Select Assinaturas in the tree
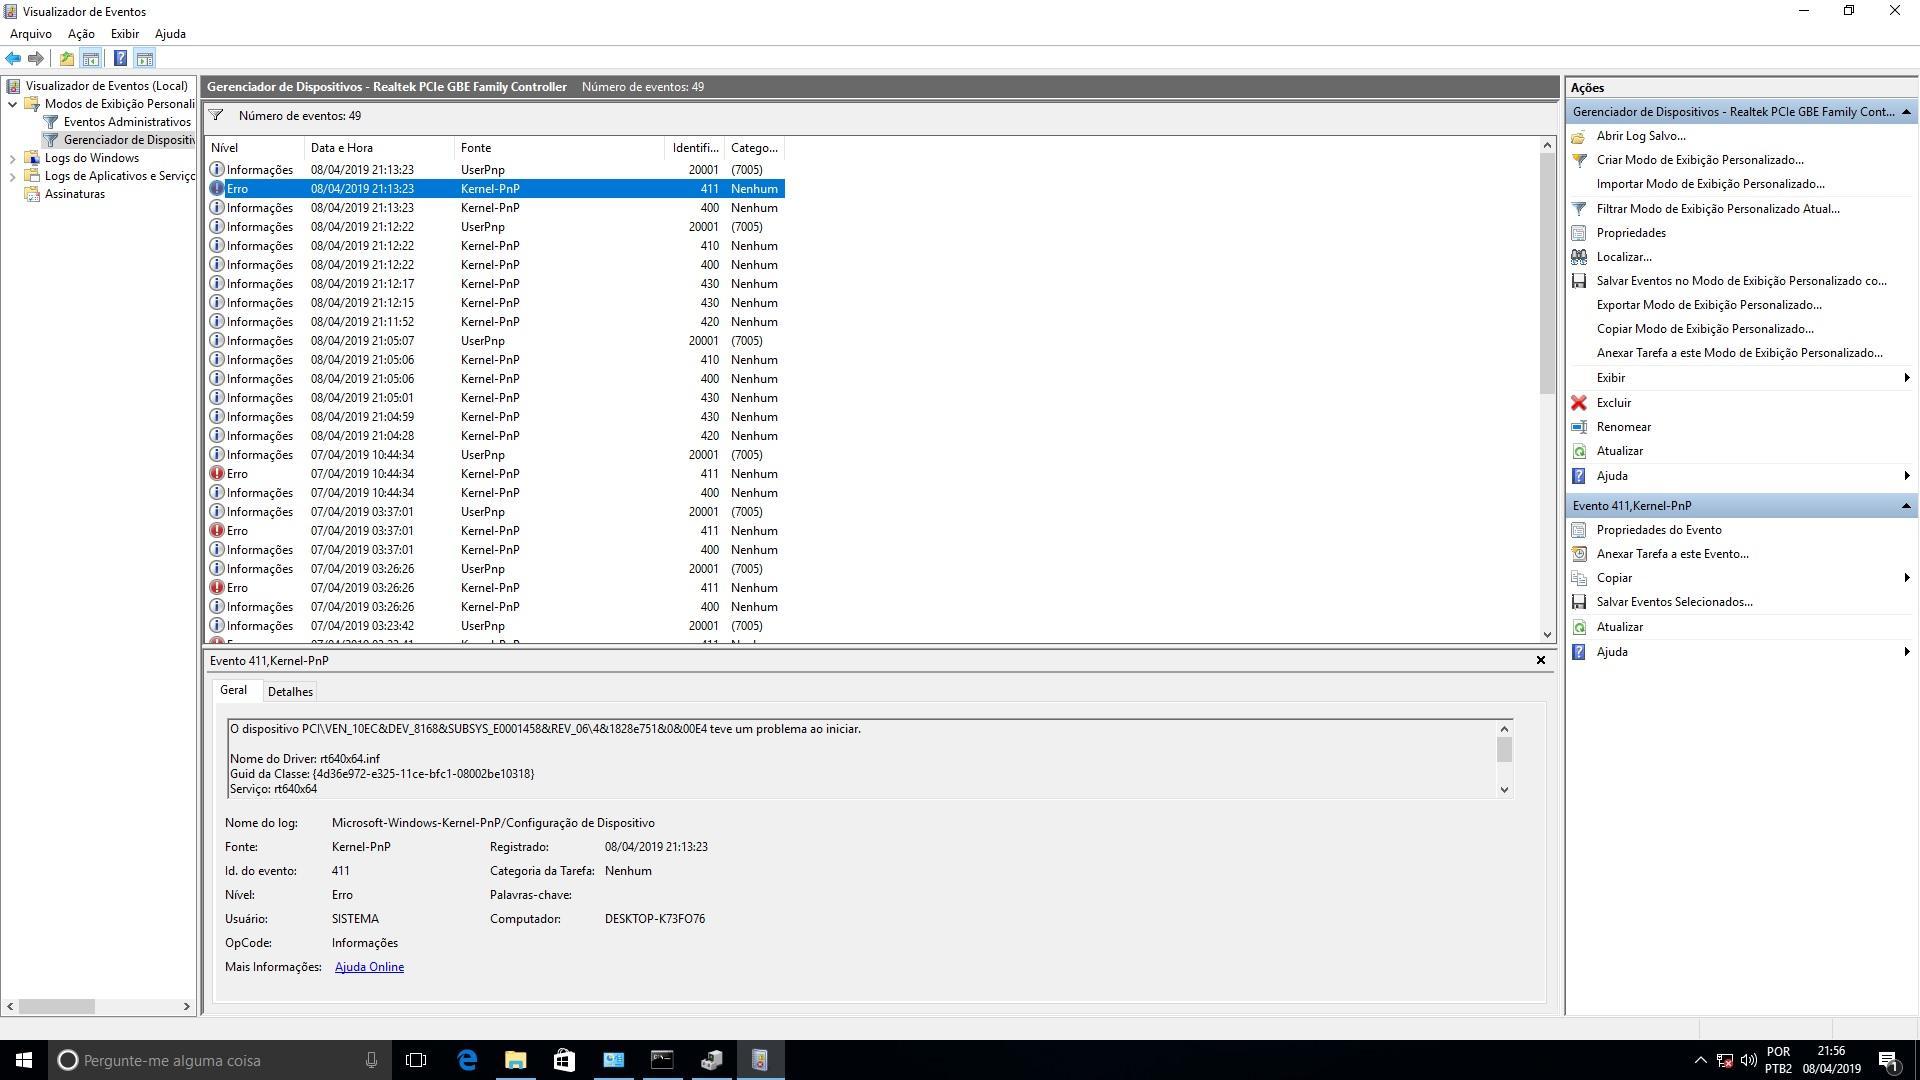 [x=74, y=194]
